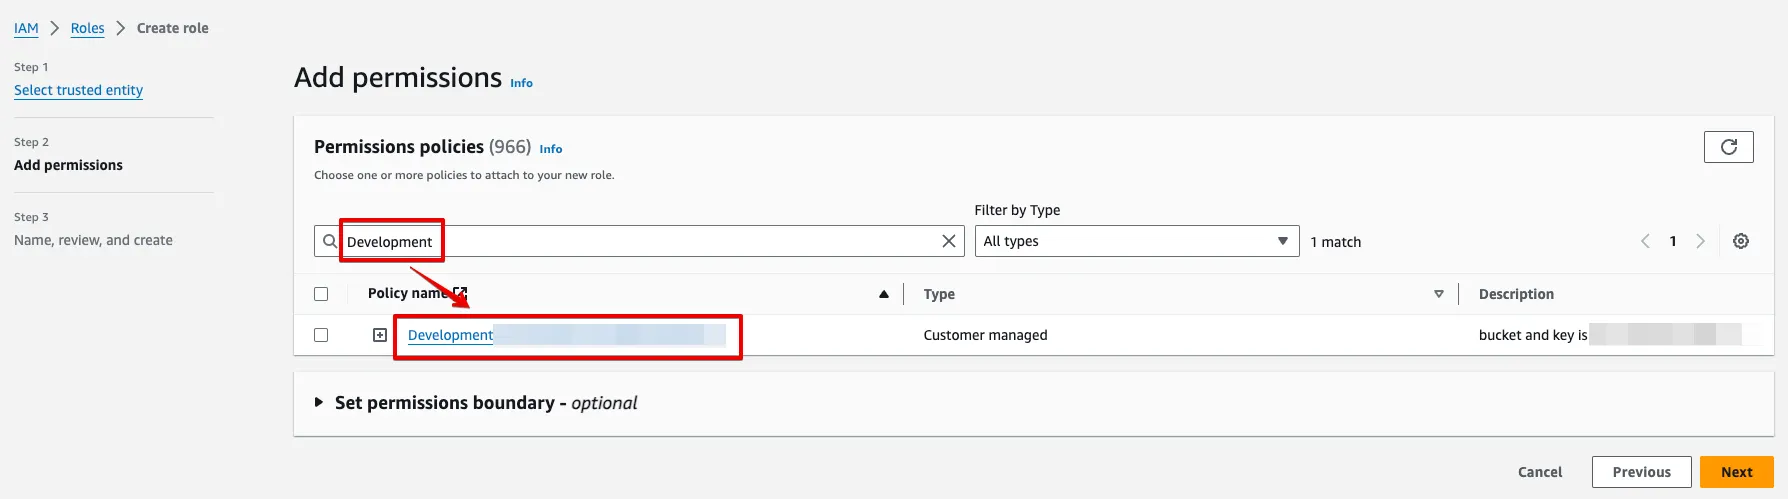This screenshot has height=499, width=1788.
Task: Open the Roles breadcrumb link
Action: tap(87, 28)
